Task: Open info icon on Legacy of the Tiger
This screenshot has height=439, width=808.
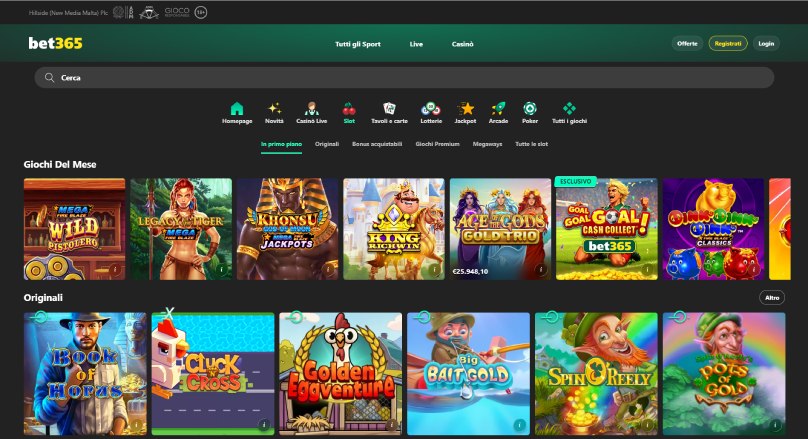Action: pyautogui.click(x=222, y=269)
